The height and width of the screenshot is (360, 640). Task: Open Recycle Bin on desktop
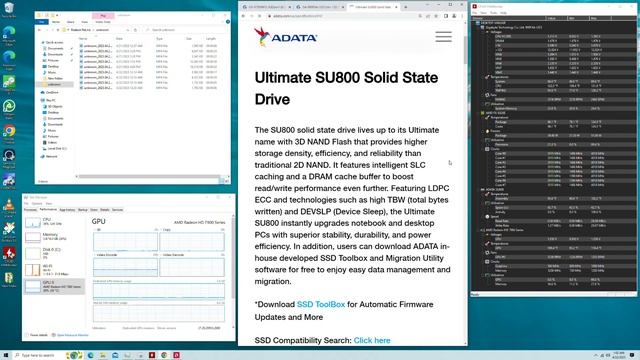point(9,10)
